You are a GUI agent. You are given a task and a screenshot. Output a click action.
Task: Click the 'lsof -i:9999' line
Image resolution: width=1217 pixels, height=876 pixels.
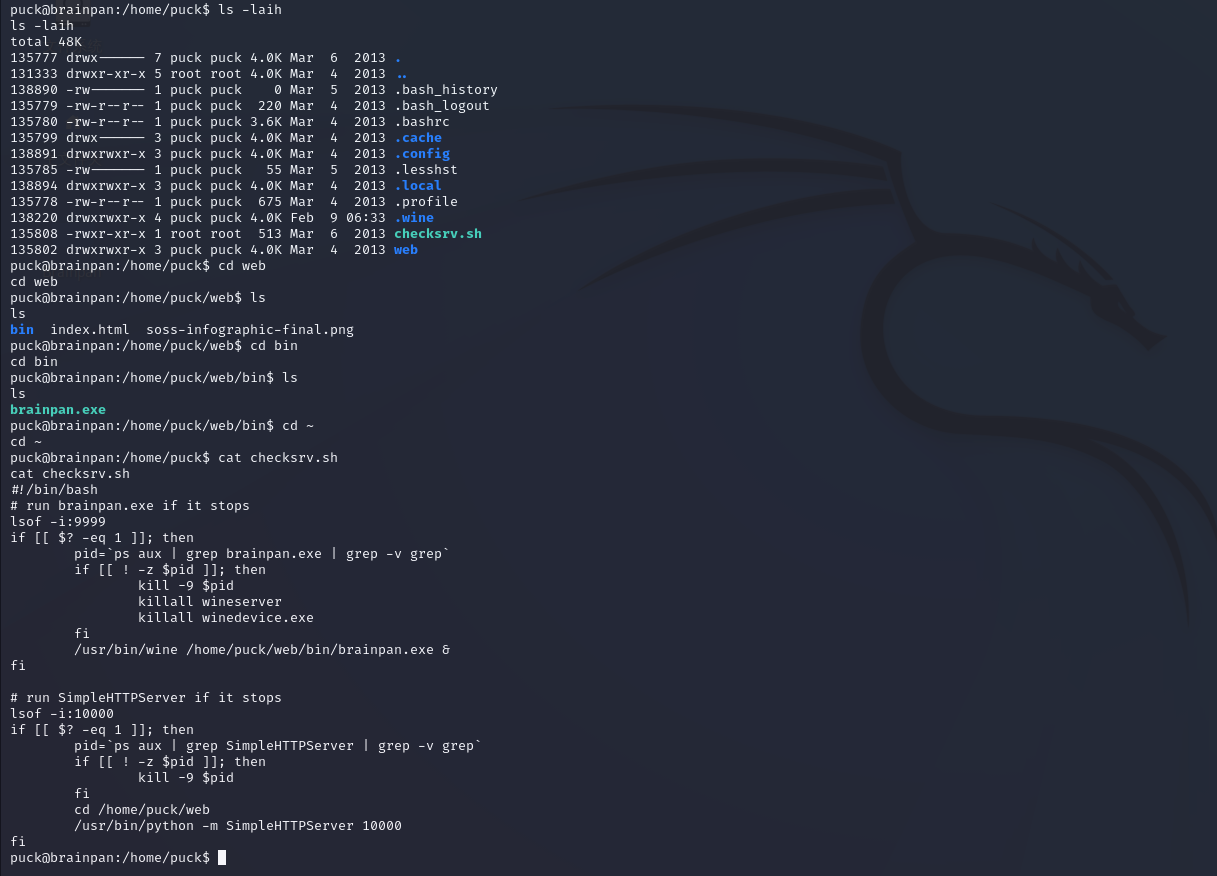[x=58, y=522]
